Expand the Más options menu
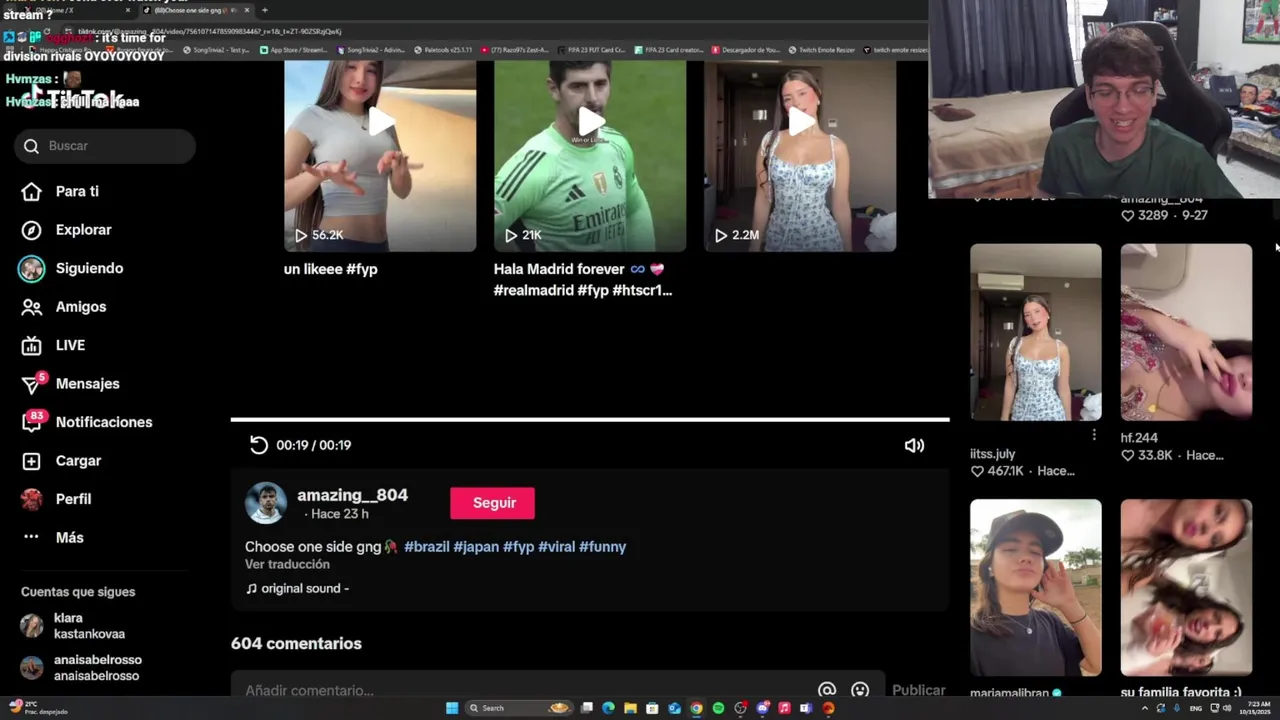Viewport: 1280px width, 720px height. (x=53, y=537)
